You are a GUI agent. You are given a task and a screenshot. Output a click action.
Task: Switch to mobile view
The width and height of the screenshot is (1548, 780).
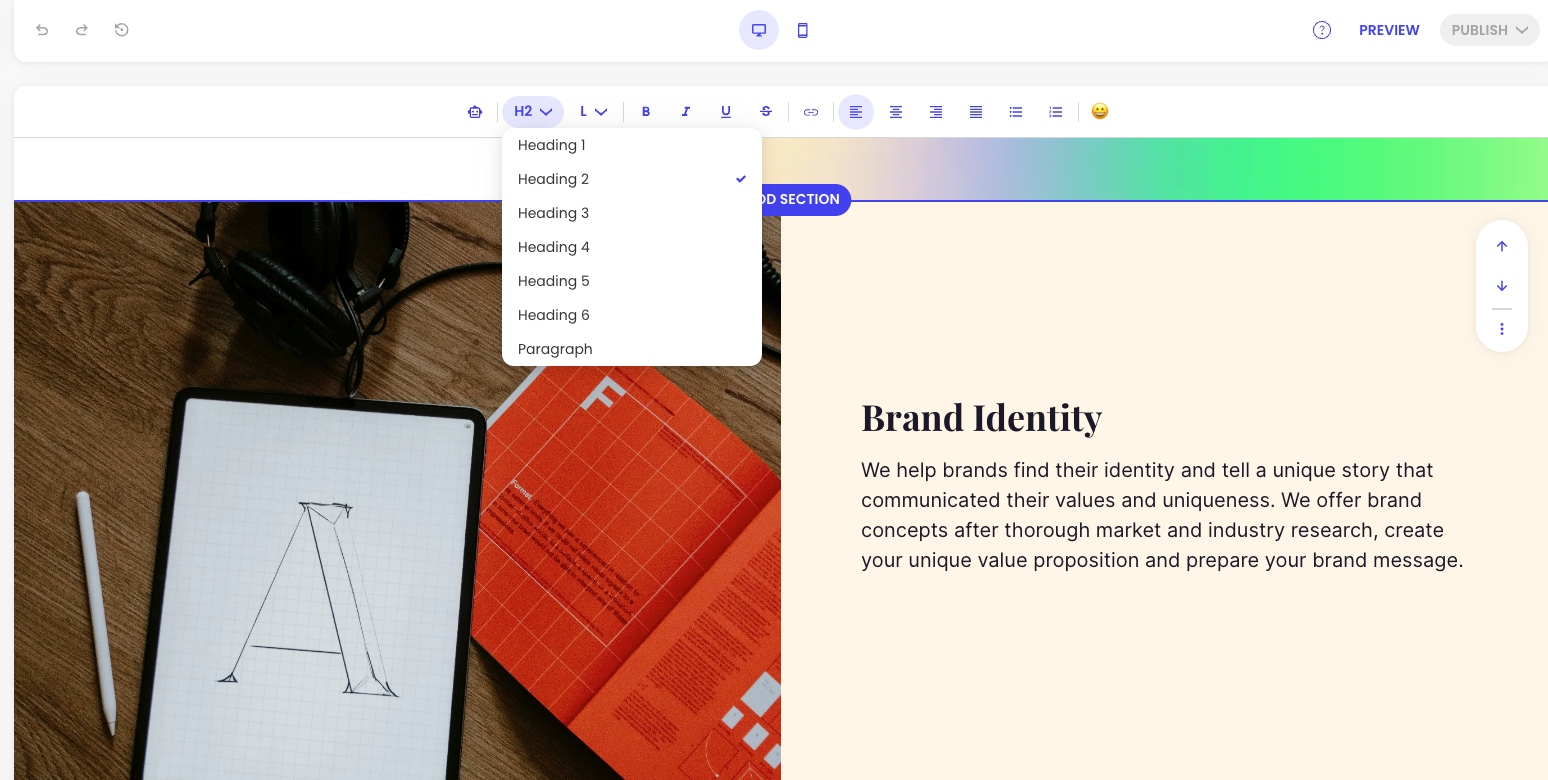point(802,30)
